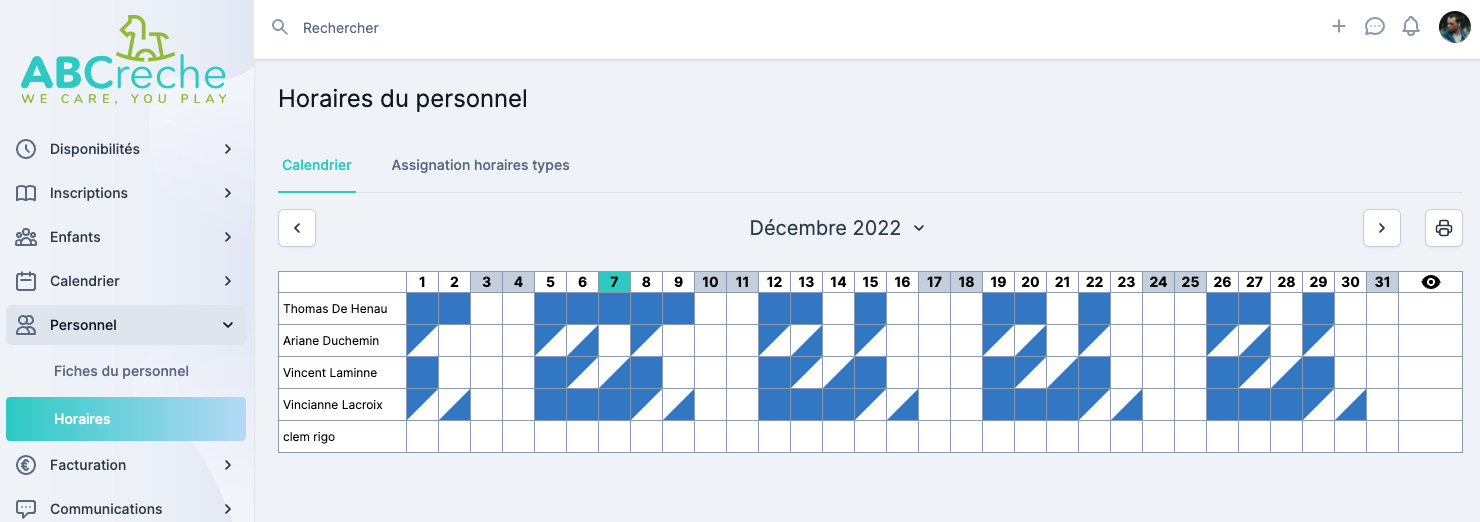The width and height of the screenshot is (1480, 522).
Task: Click the Enfants group icon
Action: tap(26, 237)
